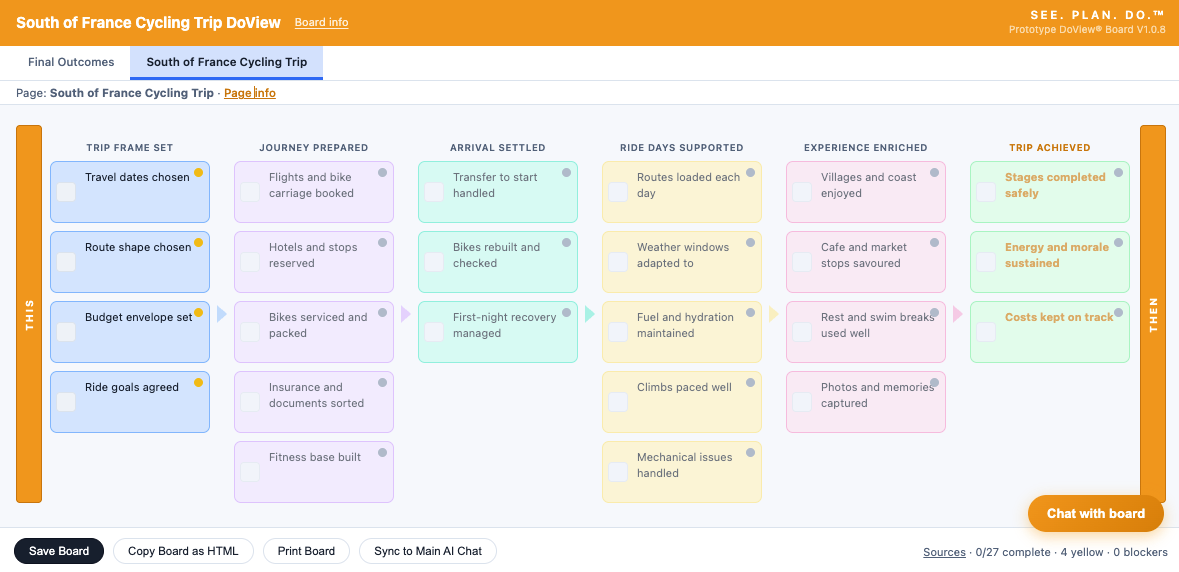The image size is (1179, 572).
Task: Click status dot on Photos and memories captured
Action: [x=935, y=382]
